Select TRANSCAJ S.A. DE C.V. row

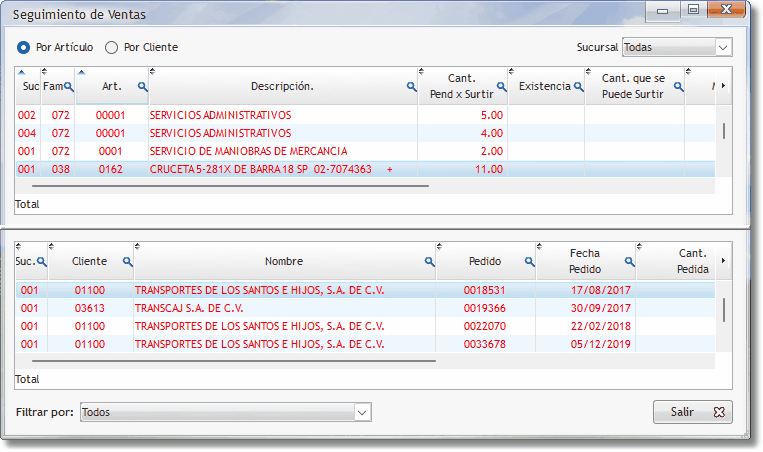click(x=365, y=308)
